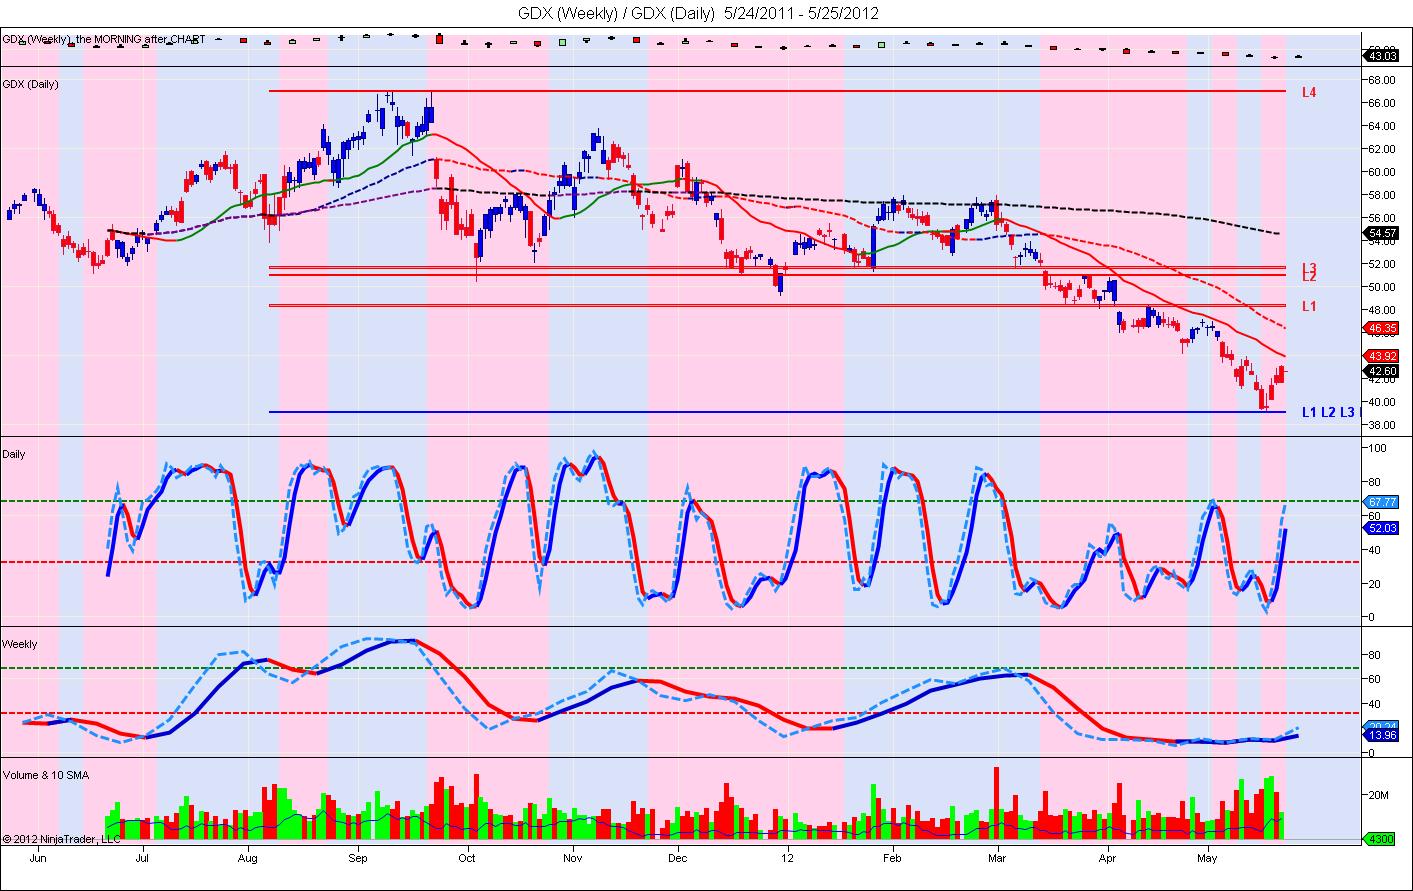Select the Daily stochastic panel label
1413x891 pixels.
[14, 454]
